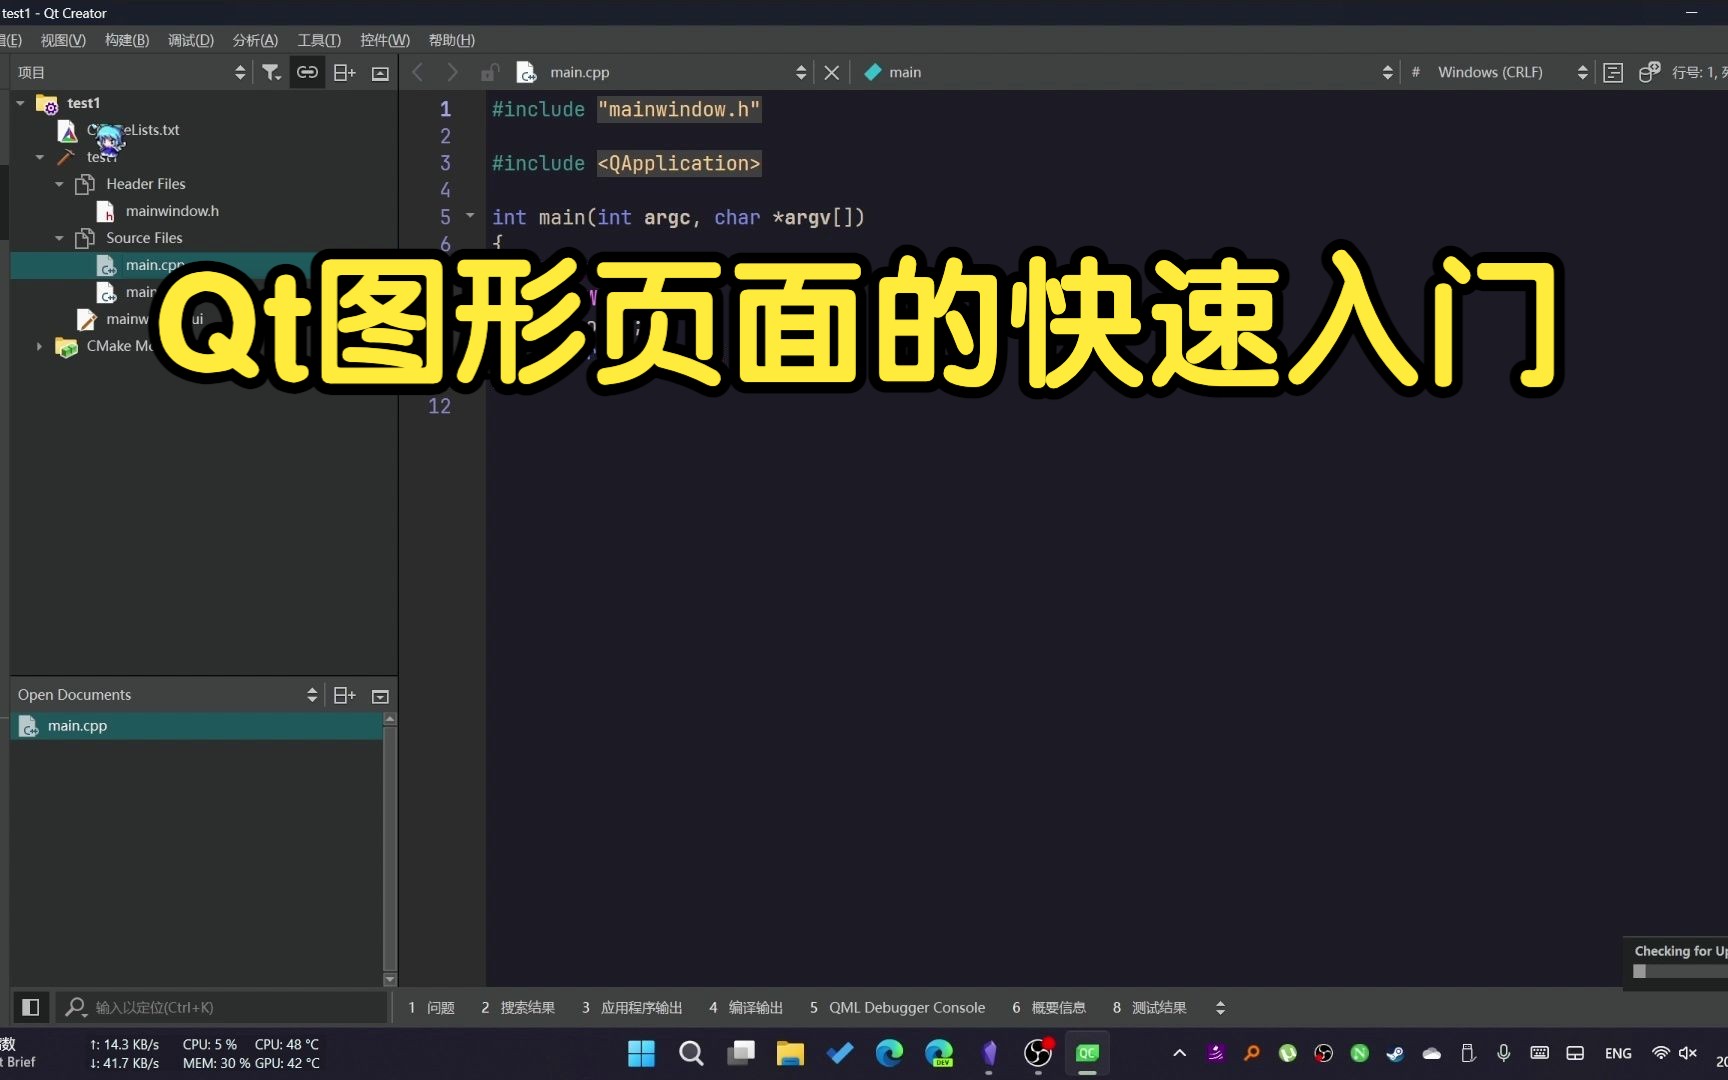This screenshot has width=1728, height=1080.
Task: Open the 搜索结果 search results pane
Action: (x=518, y=1008)
